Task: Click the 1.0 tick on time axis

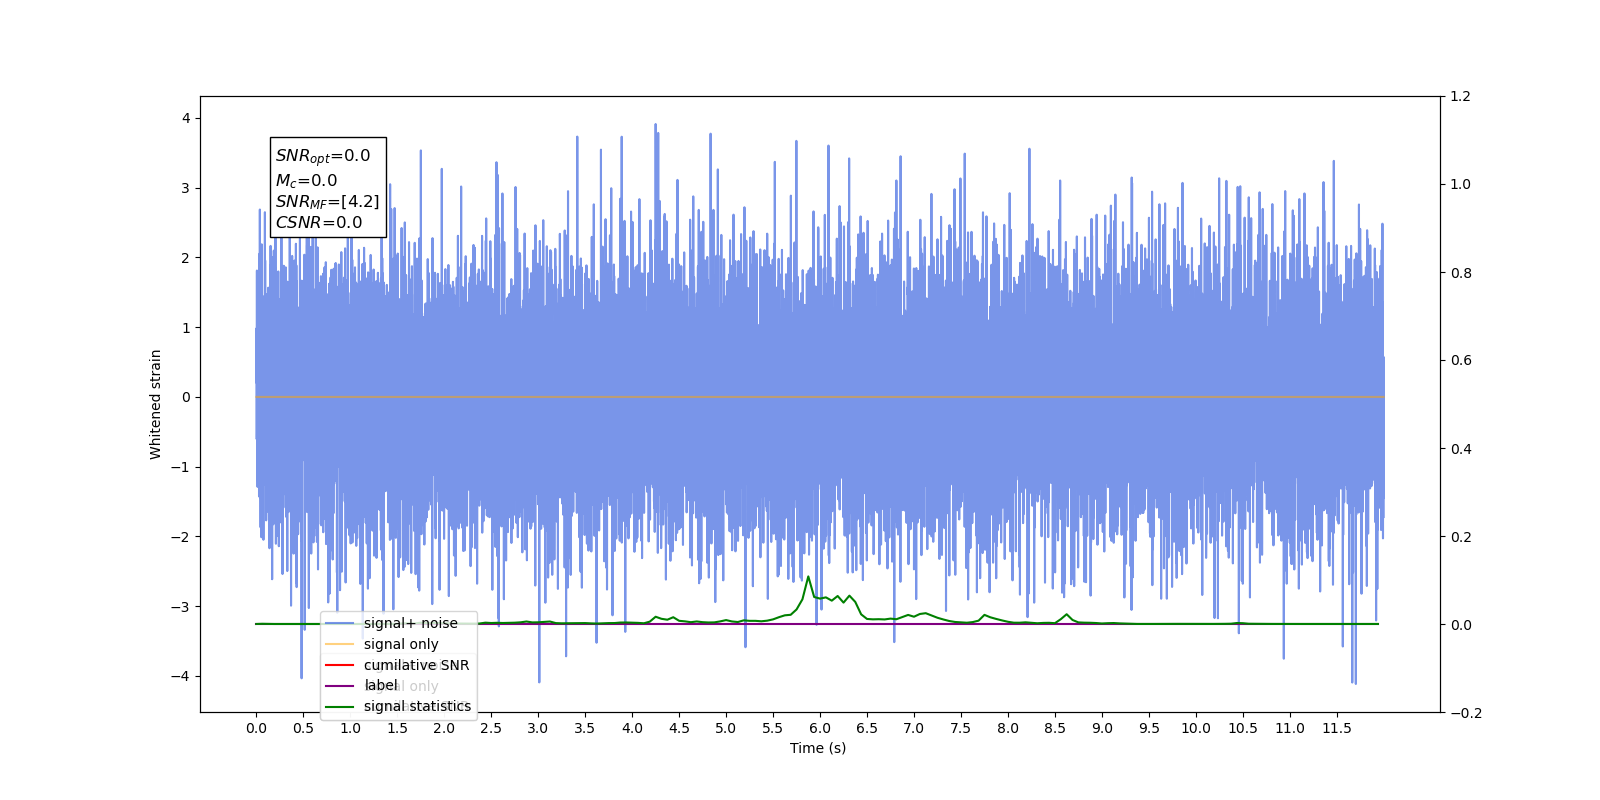Action: (350, 728)
